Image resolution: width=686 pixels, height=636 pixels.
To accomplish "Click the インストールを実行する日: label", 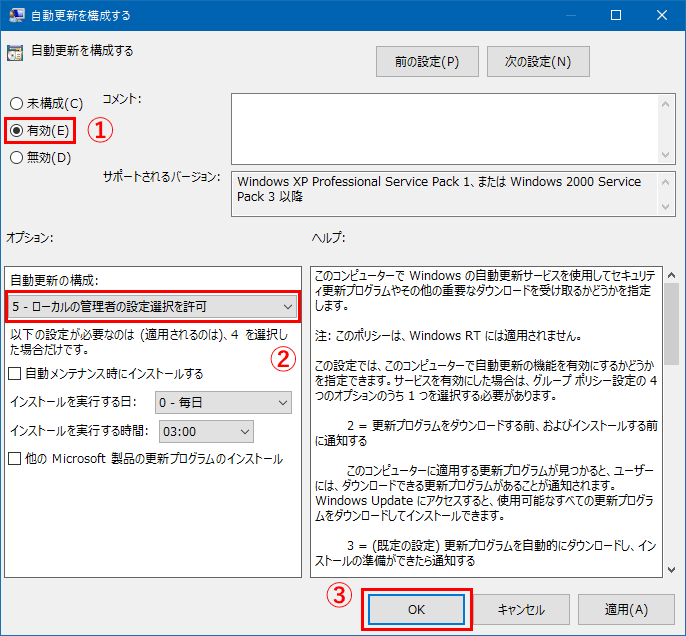I will [x=74, y=402].
